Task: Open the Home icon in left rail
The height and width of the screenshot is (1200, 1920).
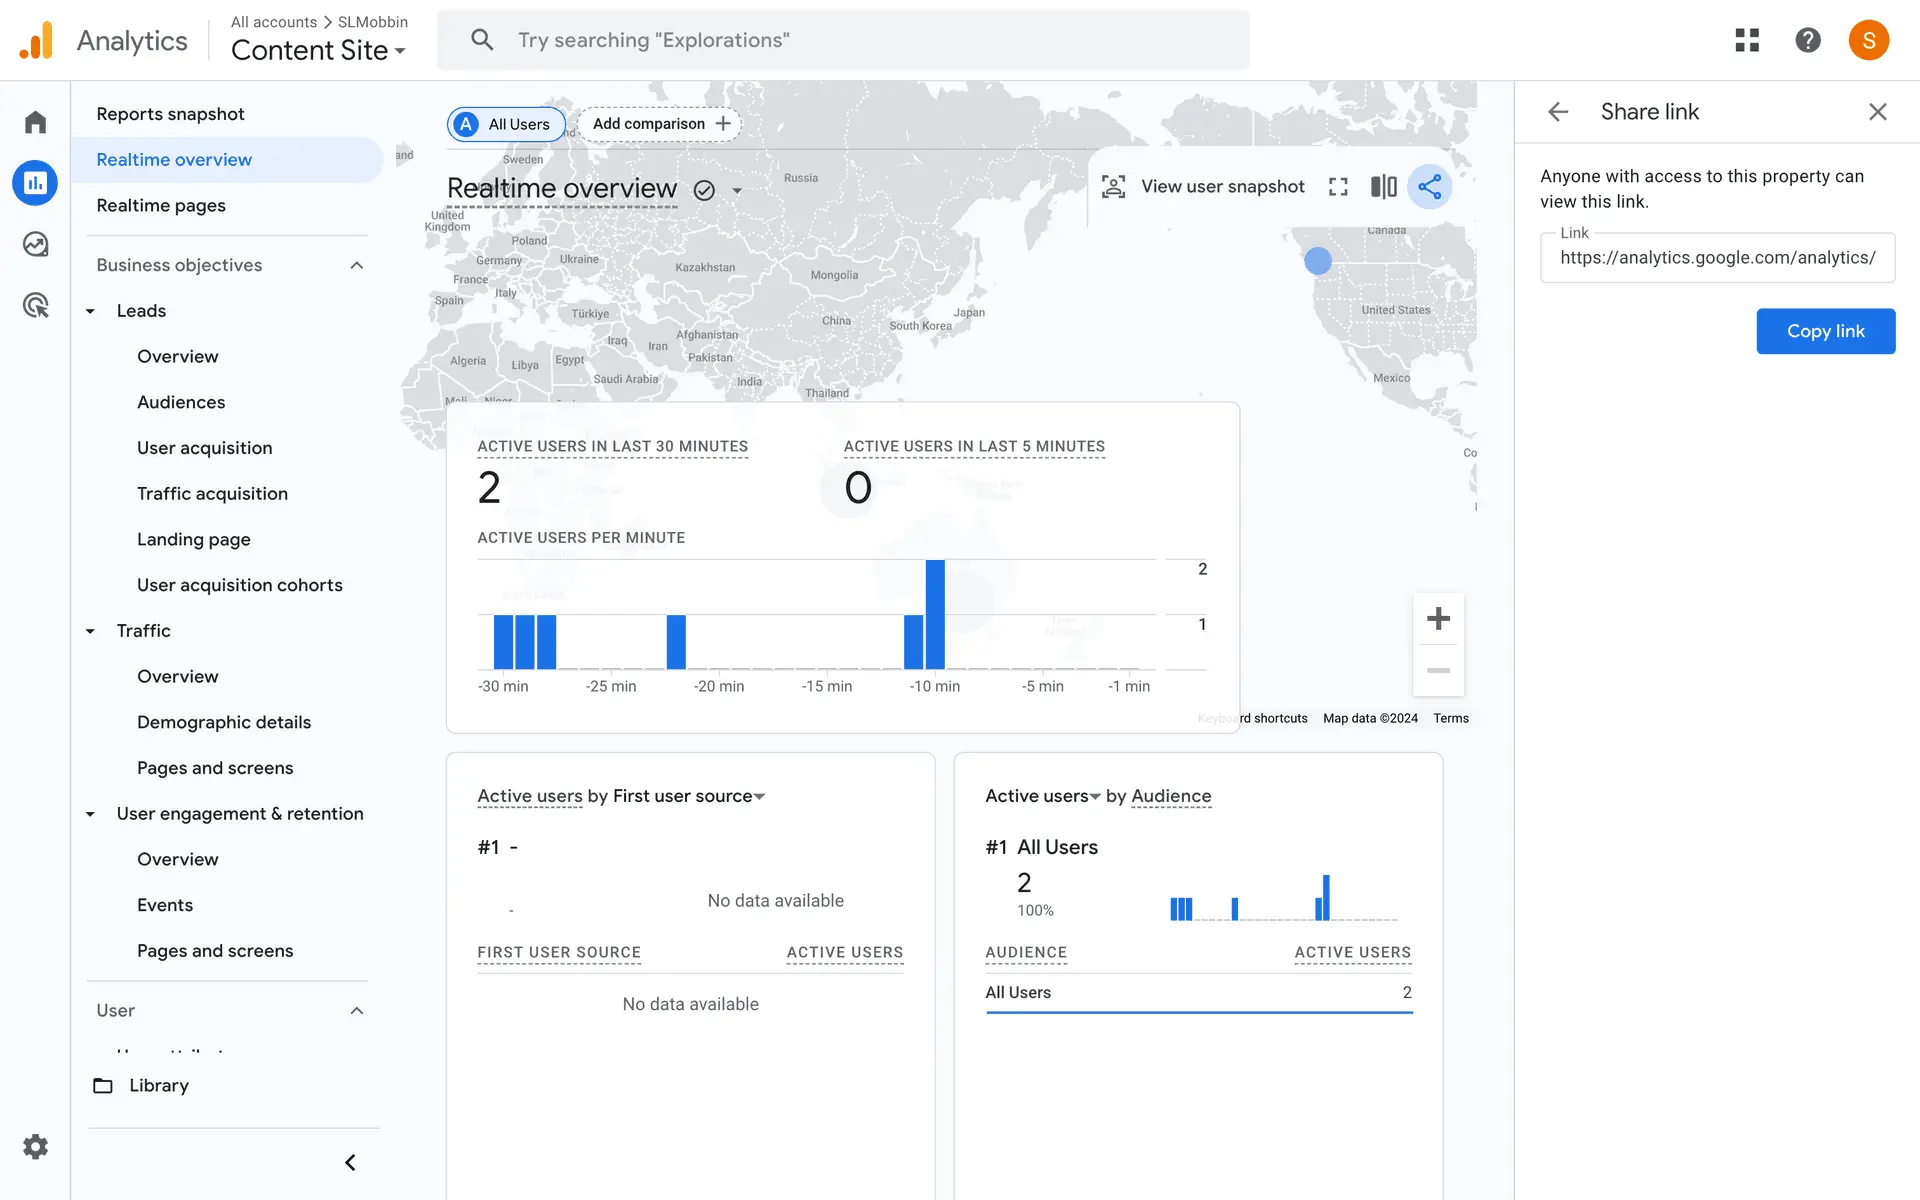Action: pos(36,122)
